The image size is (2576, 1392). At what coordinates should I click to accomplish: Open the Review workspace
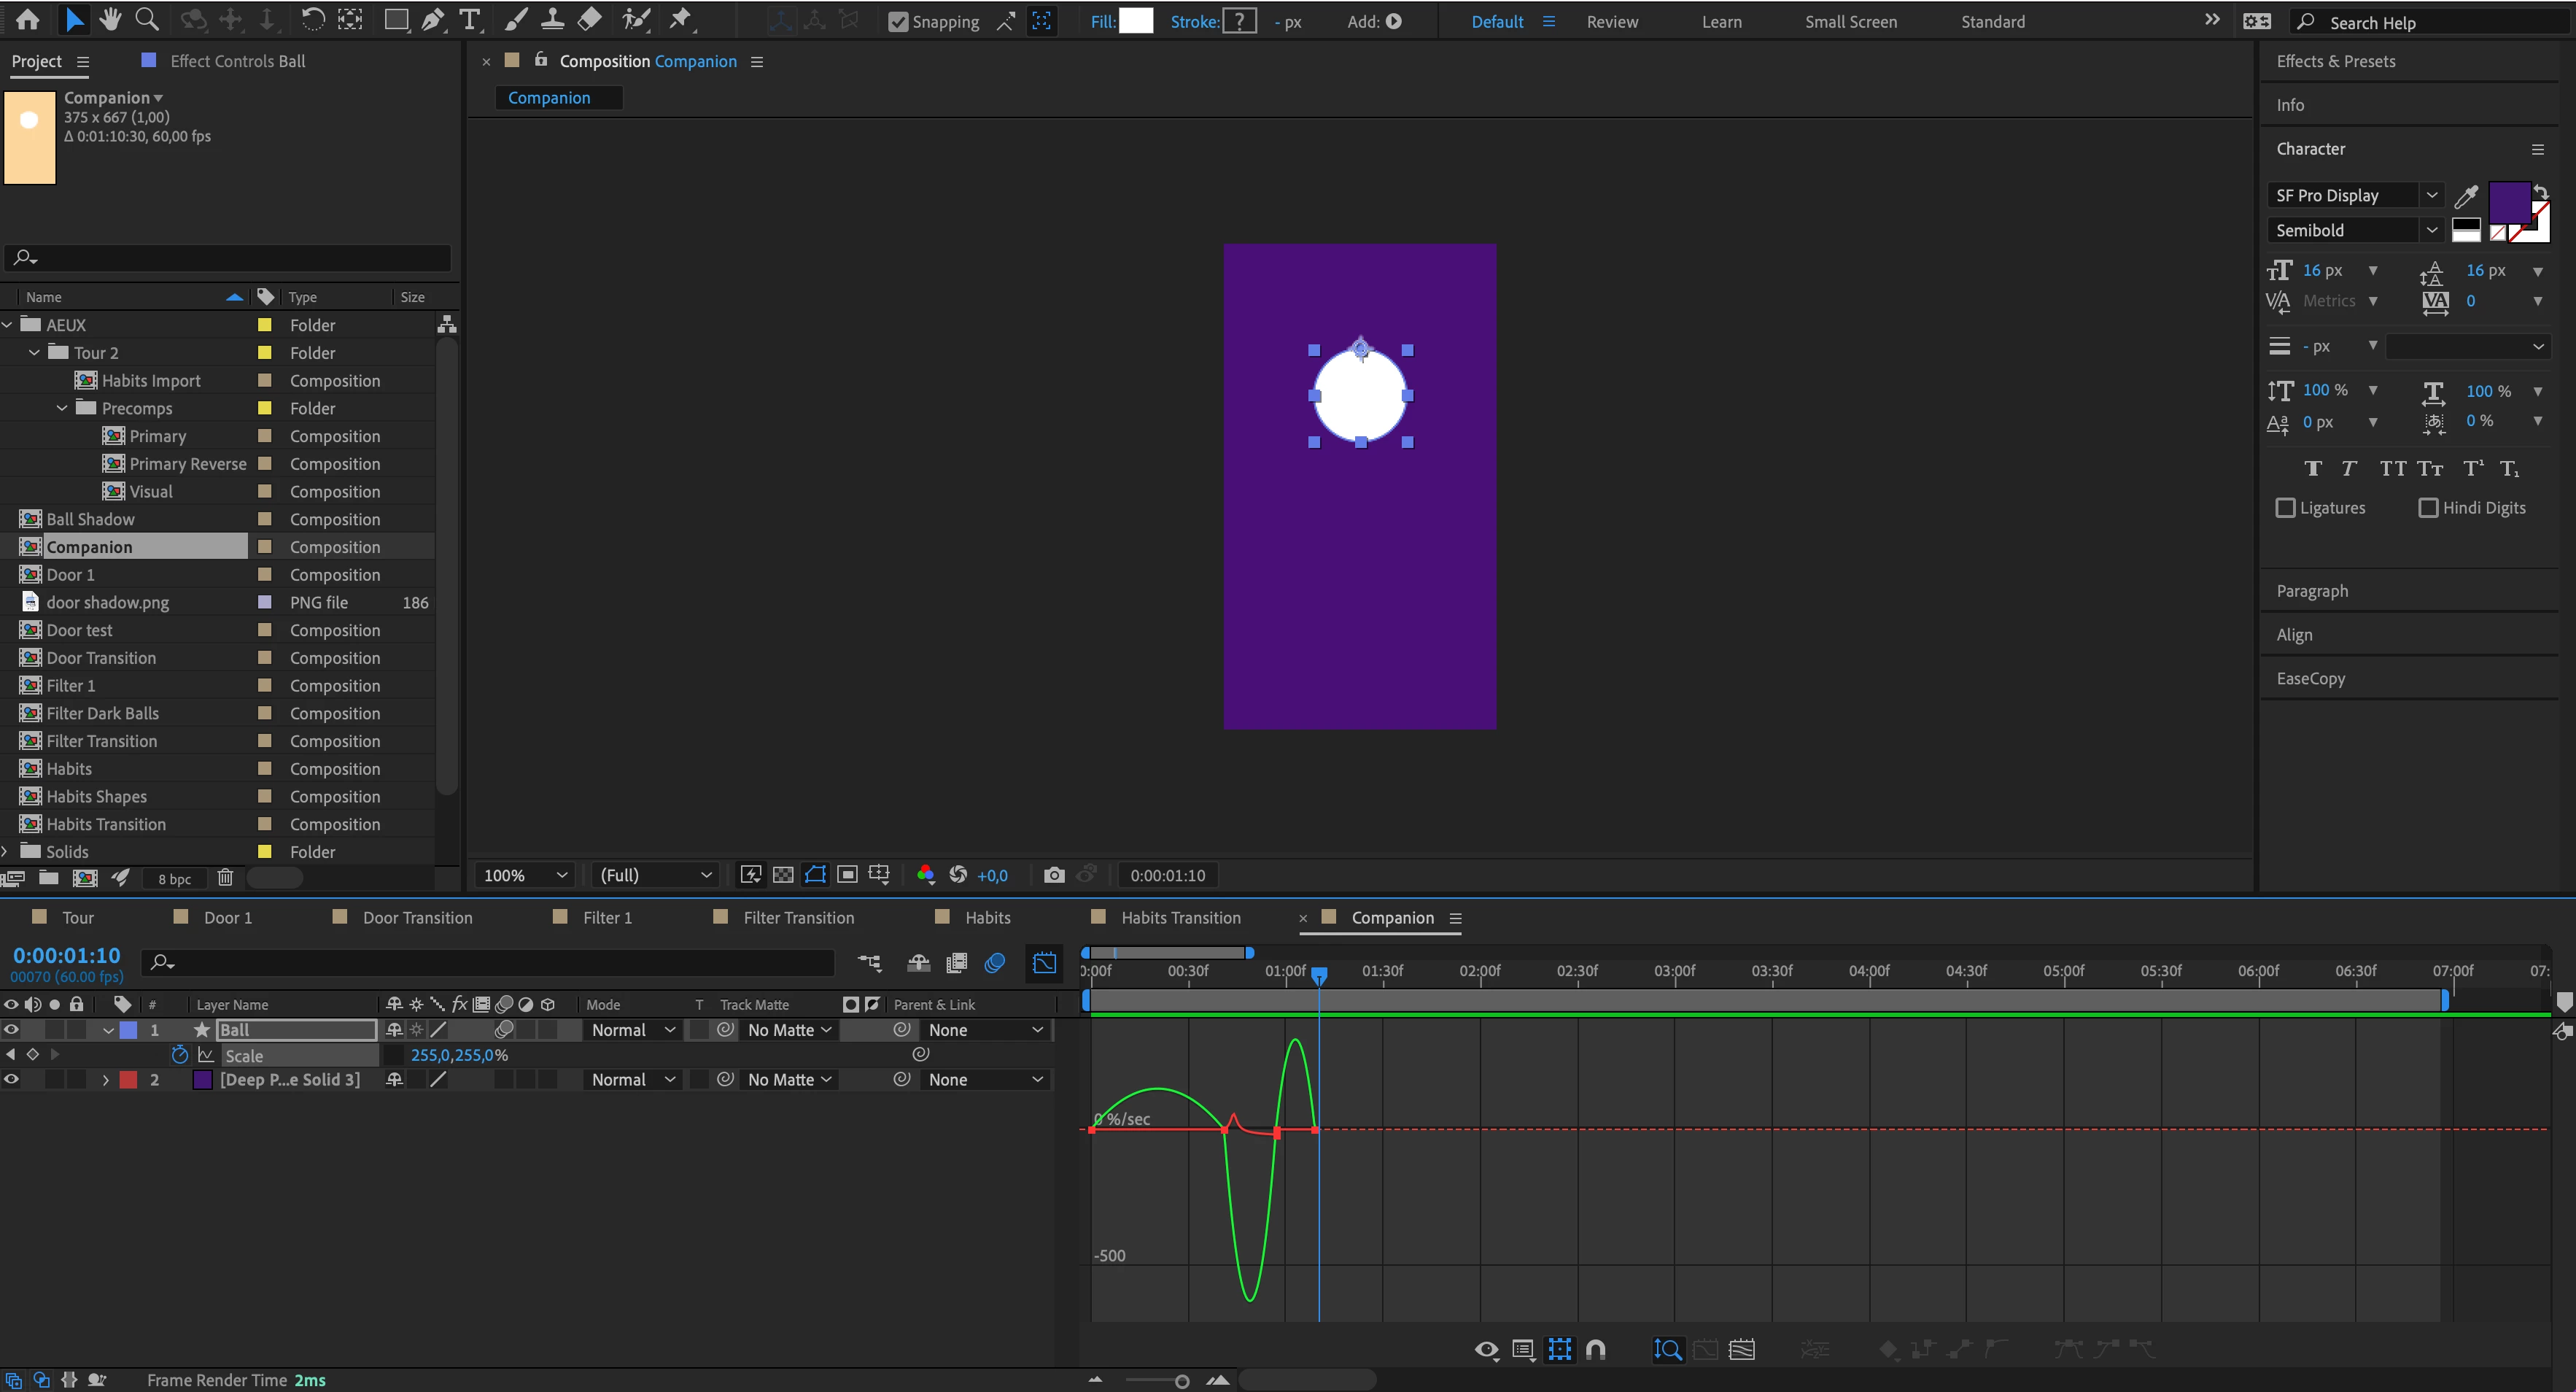[x=1611, y=22]
